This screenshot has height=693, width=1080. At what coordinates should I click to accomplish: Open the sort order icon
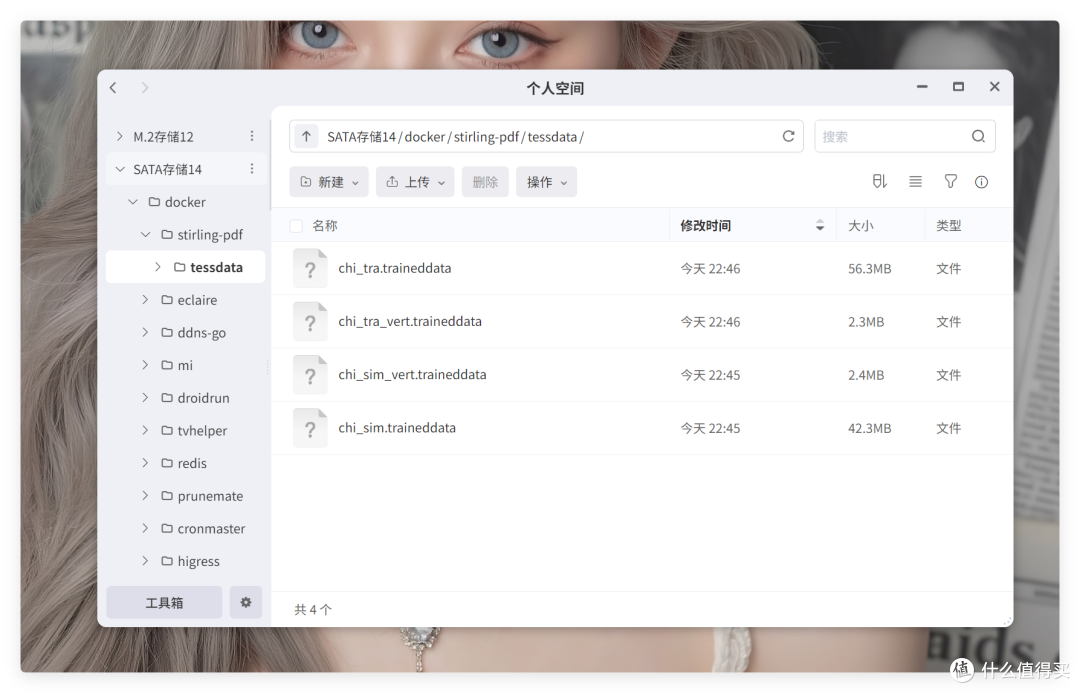880,182
